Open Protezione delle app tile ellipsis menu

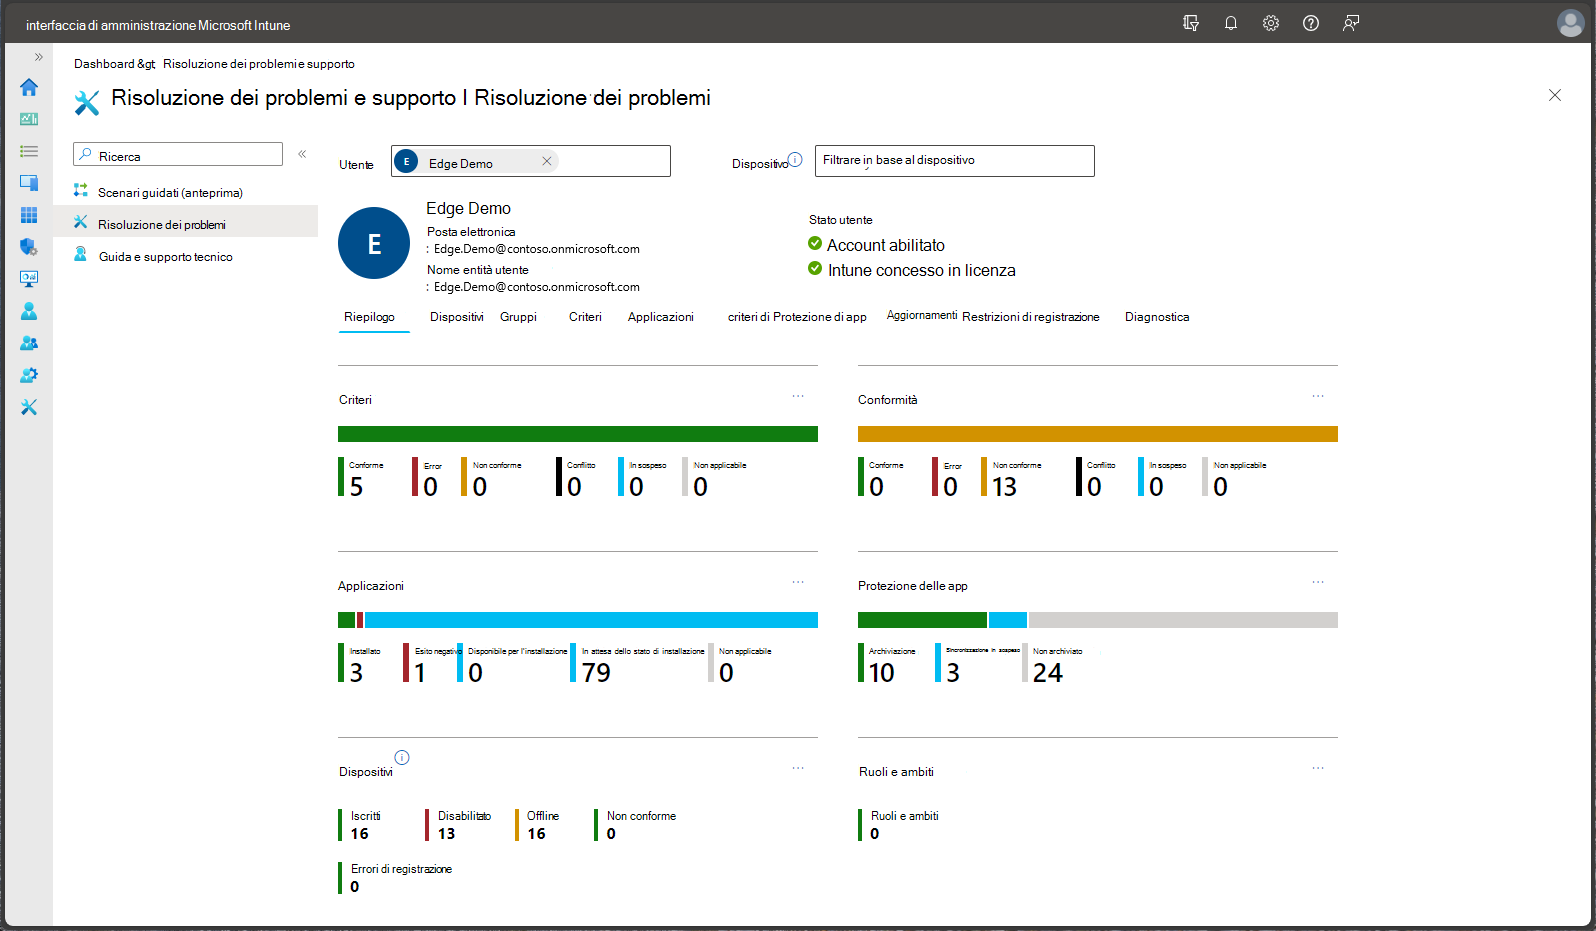(x=1318, y=582)
